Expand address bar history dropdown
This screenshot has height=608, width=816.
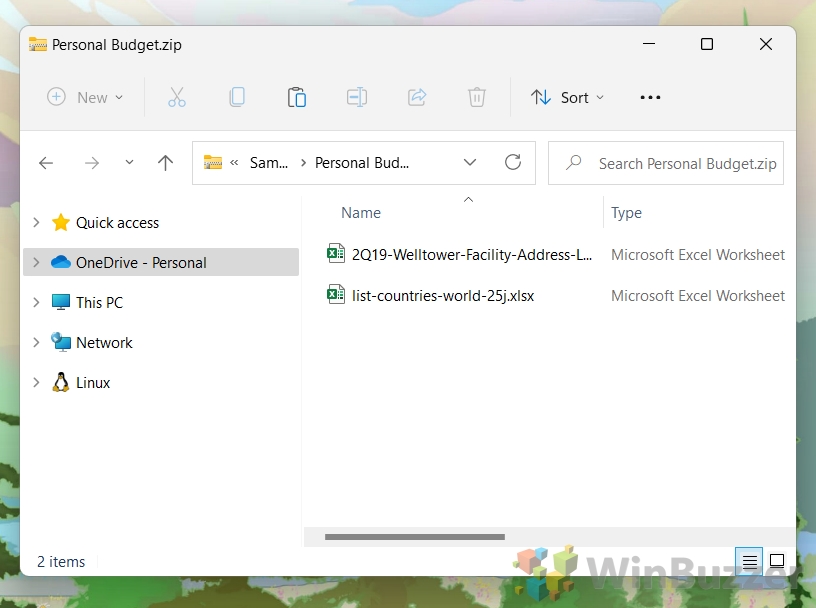click(470, 162)
